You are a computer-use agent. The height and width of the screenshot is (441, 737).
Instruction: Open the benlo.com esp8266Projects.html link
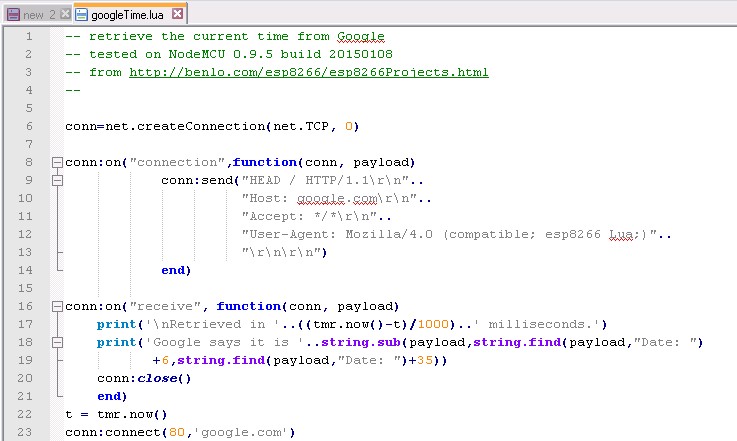pos(308,72)
